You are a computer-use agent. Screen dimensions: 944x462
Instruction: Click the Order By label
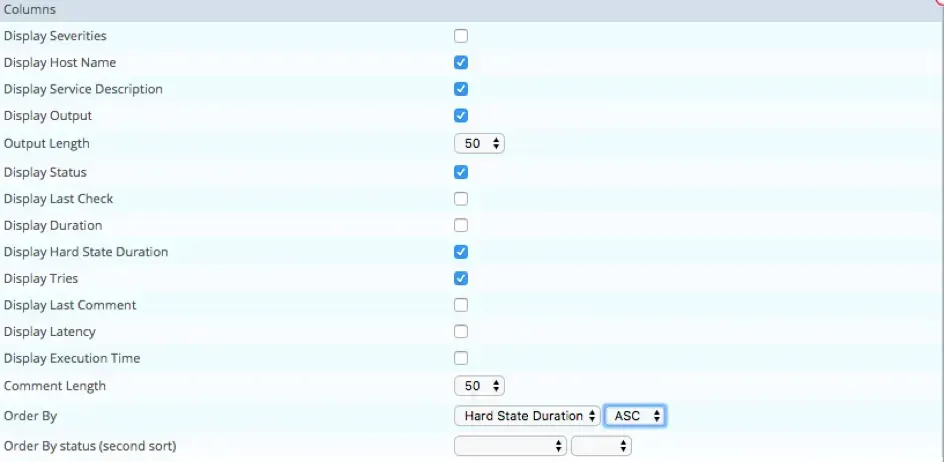point(31,416)
